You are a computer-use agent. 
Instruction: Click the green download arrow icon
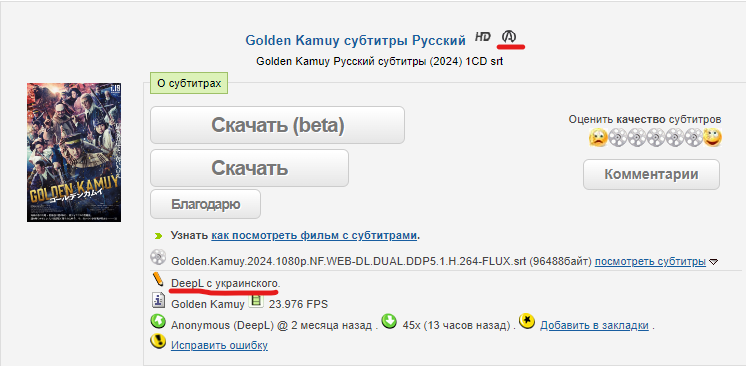389,321
